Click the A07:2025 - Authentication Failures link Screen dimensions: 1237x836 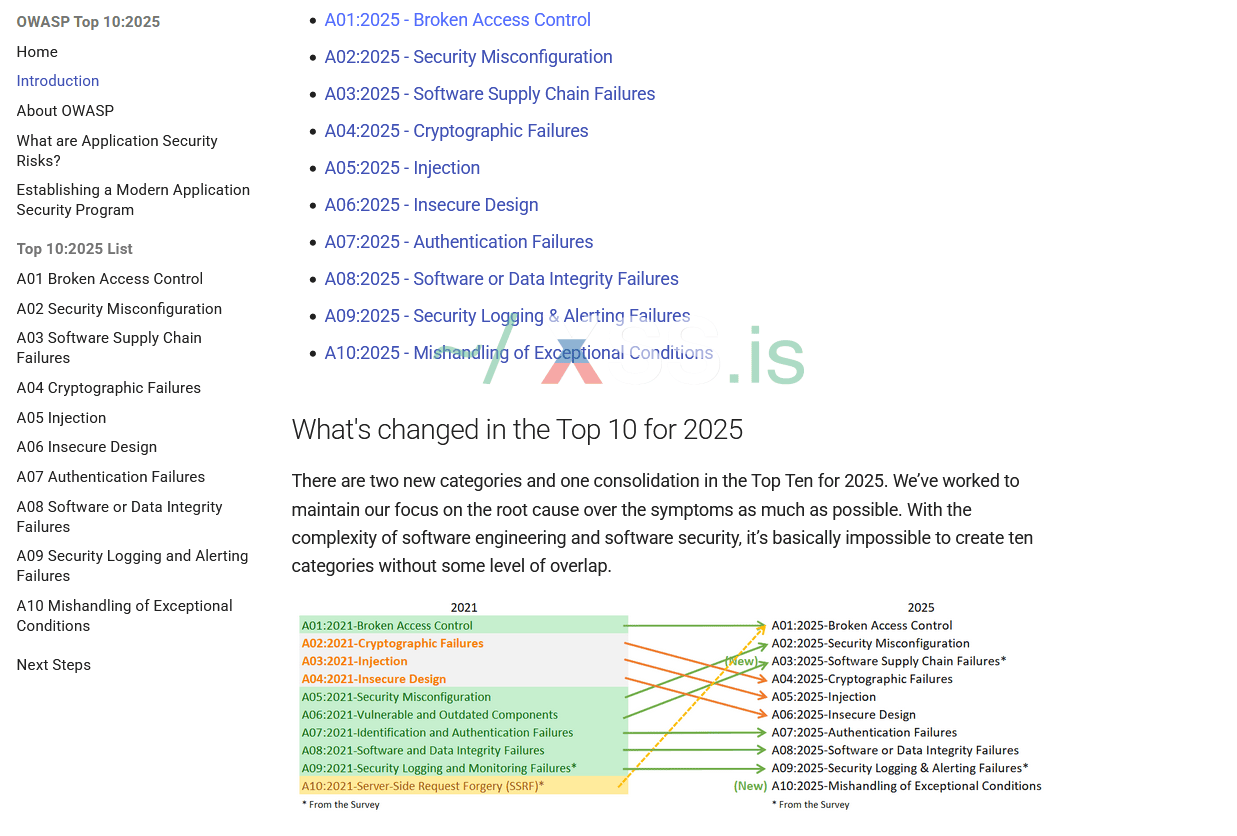459,242
